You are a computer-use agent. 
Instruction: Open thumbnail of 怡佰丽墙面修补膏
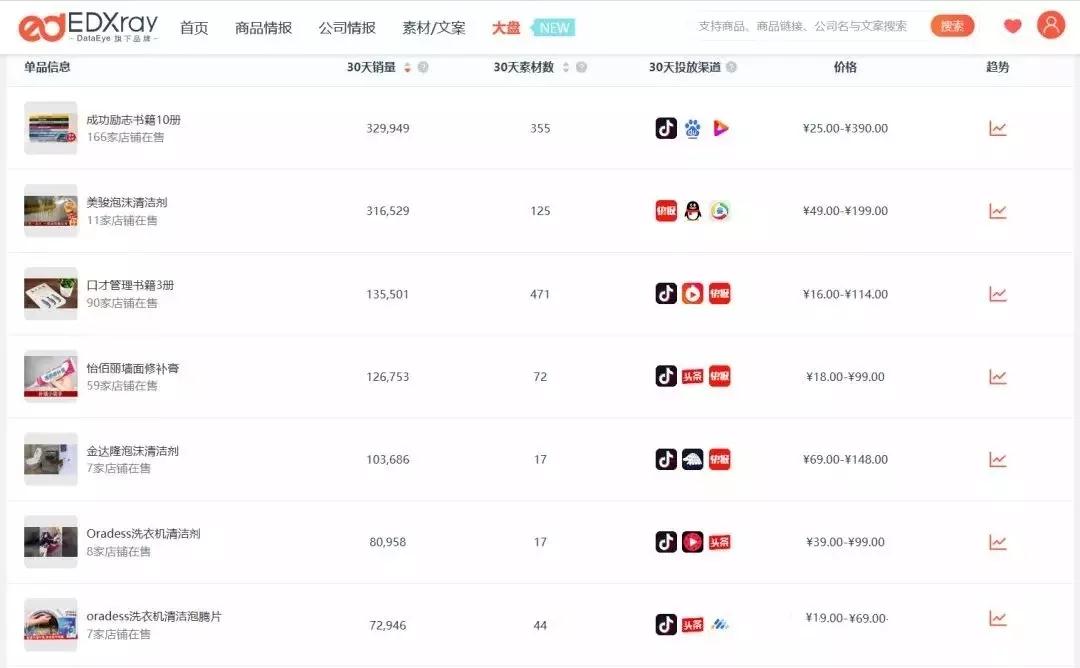pos(51,377)
